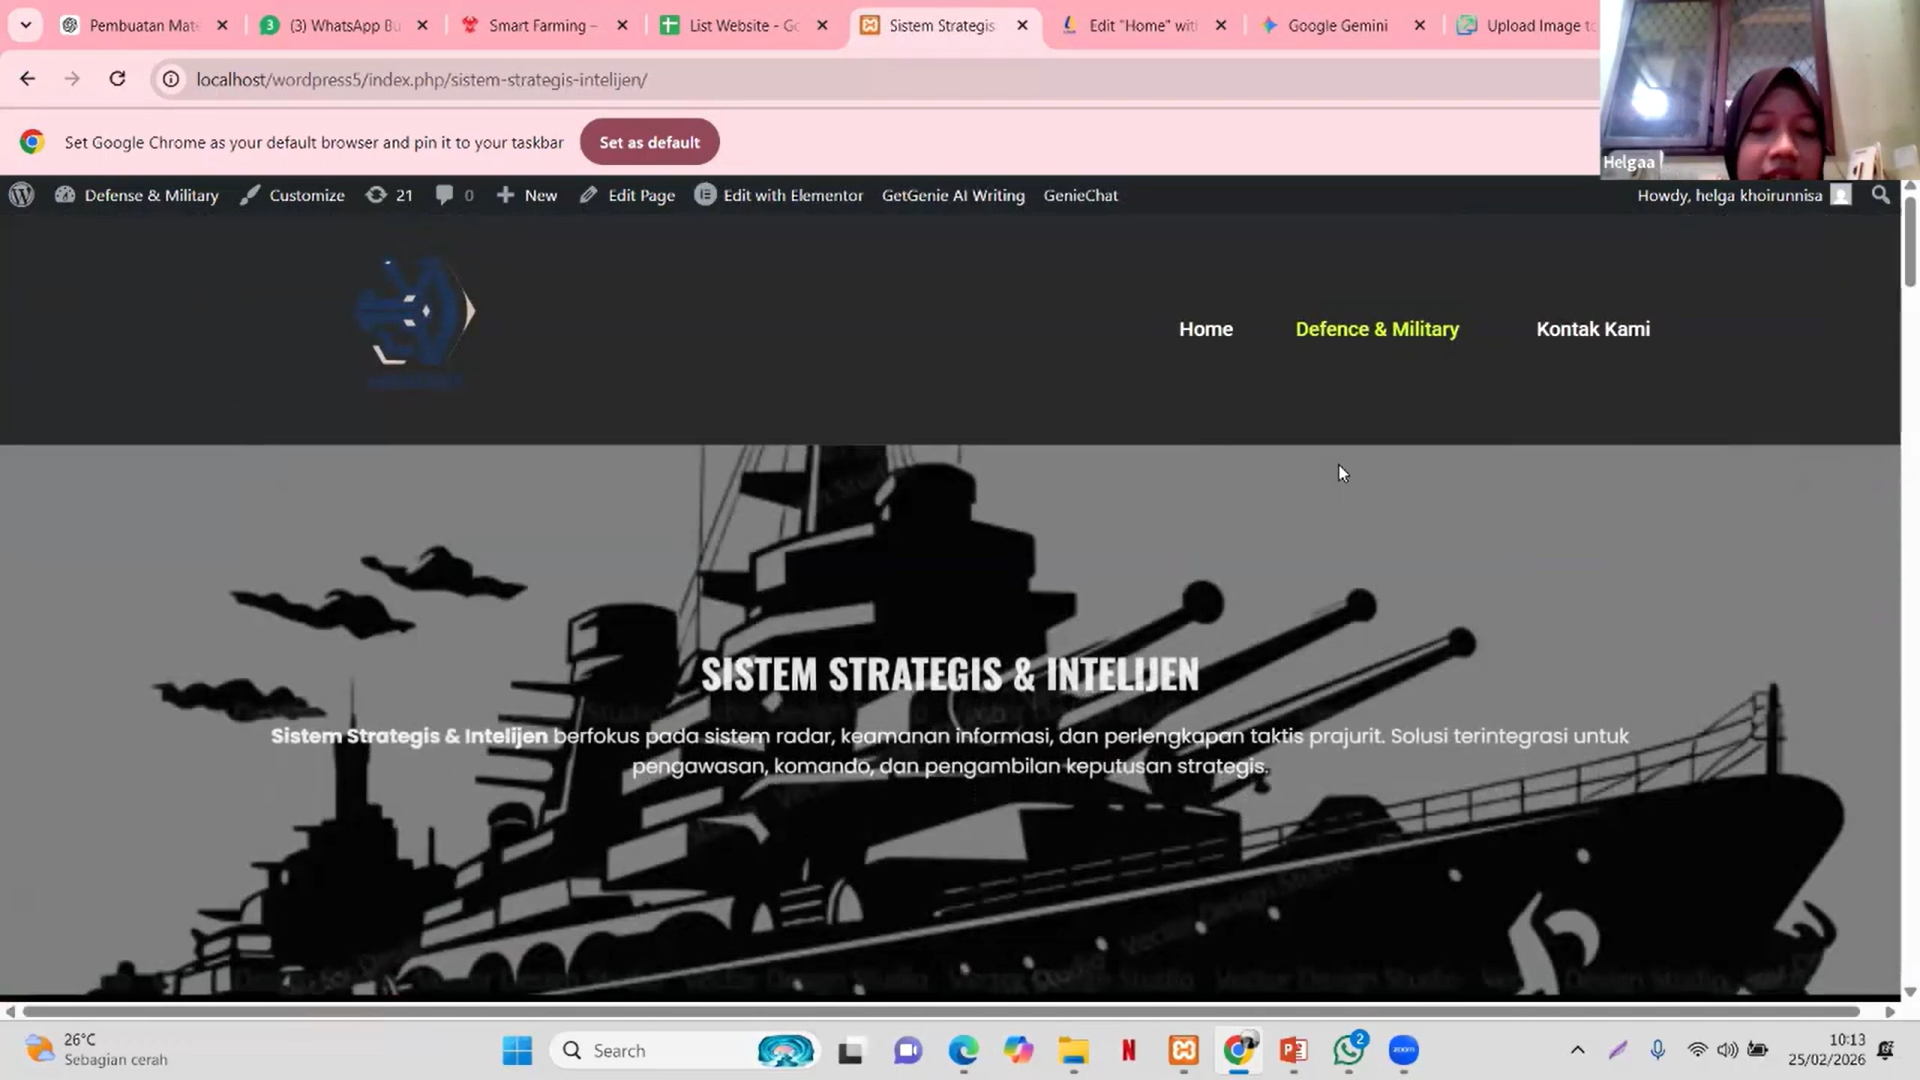This screenshot has width=1920, height=1080.
Task: Click the Set as default button
Action: tap(649, 142)
